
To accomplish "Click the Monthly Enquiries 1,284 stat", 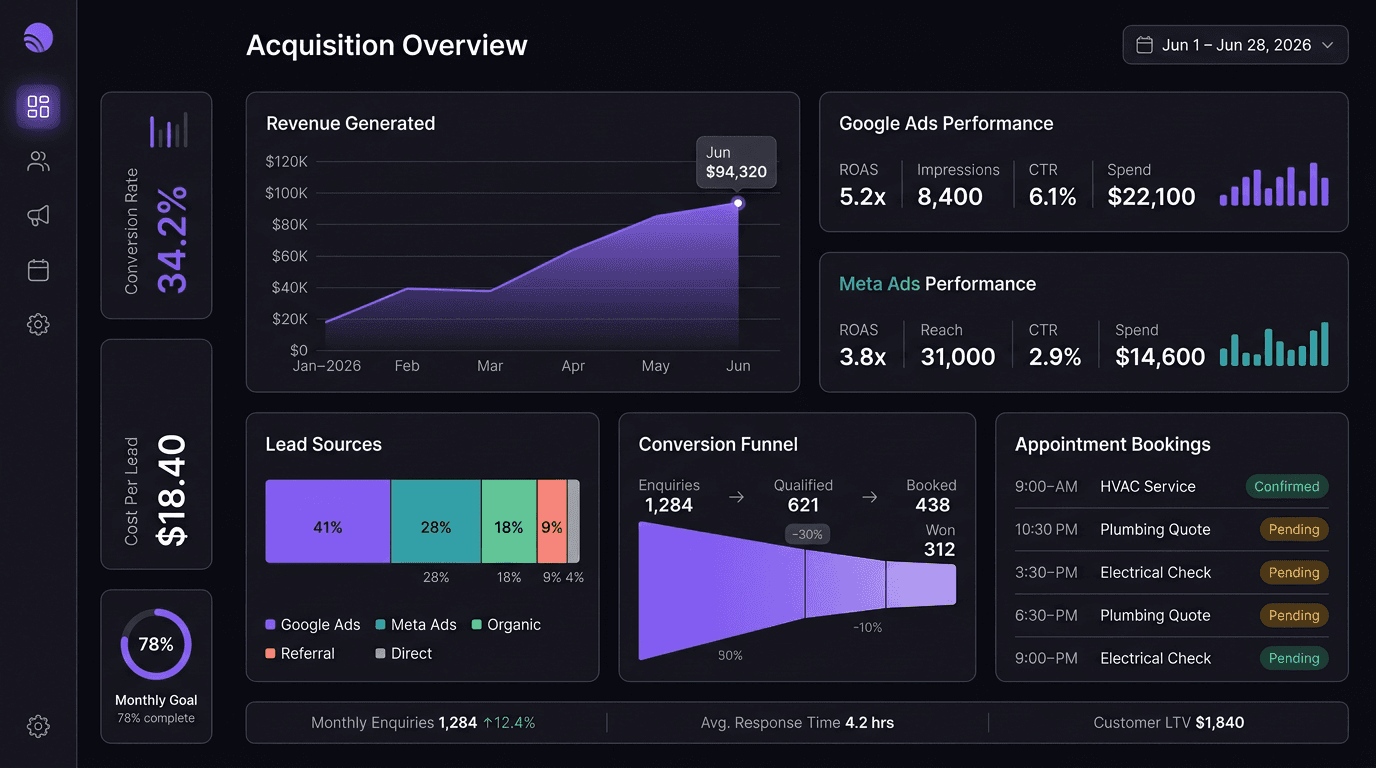I will click(x=423, y=722).
